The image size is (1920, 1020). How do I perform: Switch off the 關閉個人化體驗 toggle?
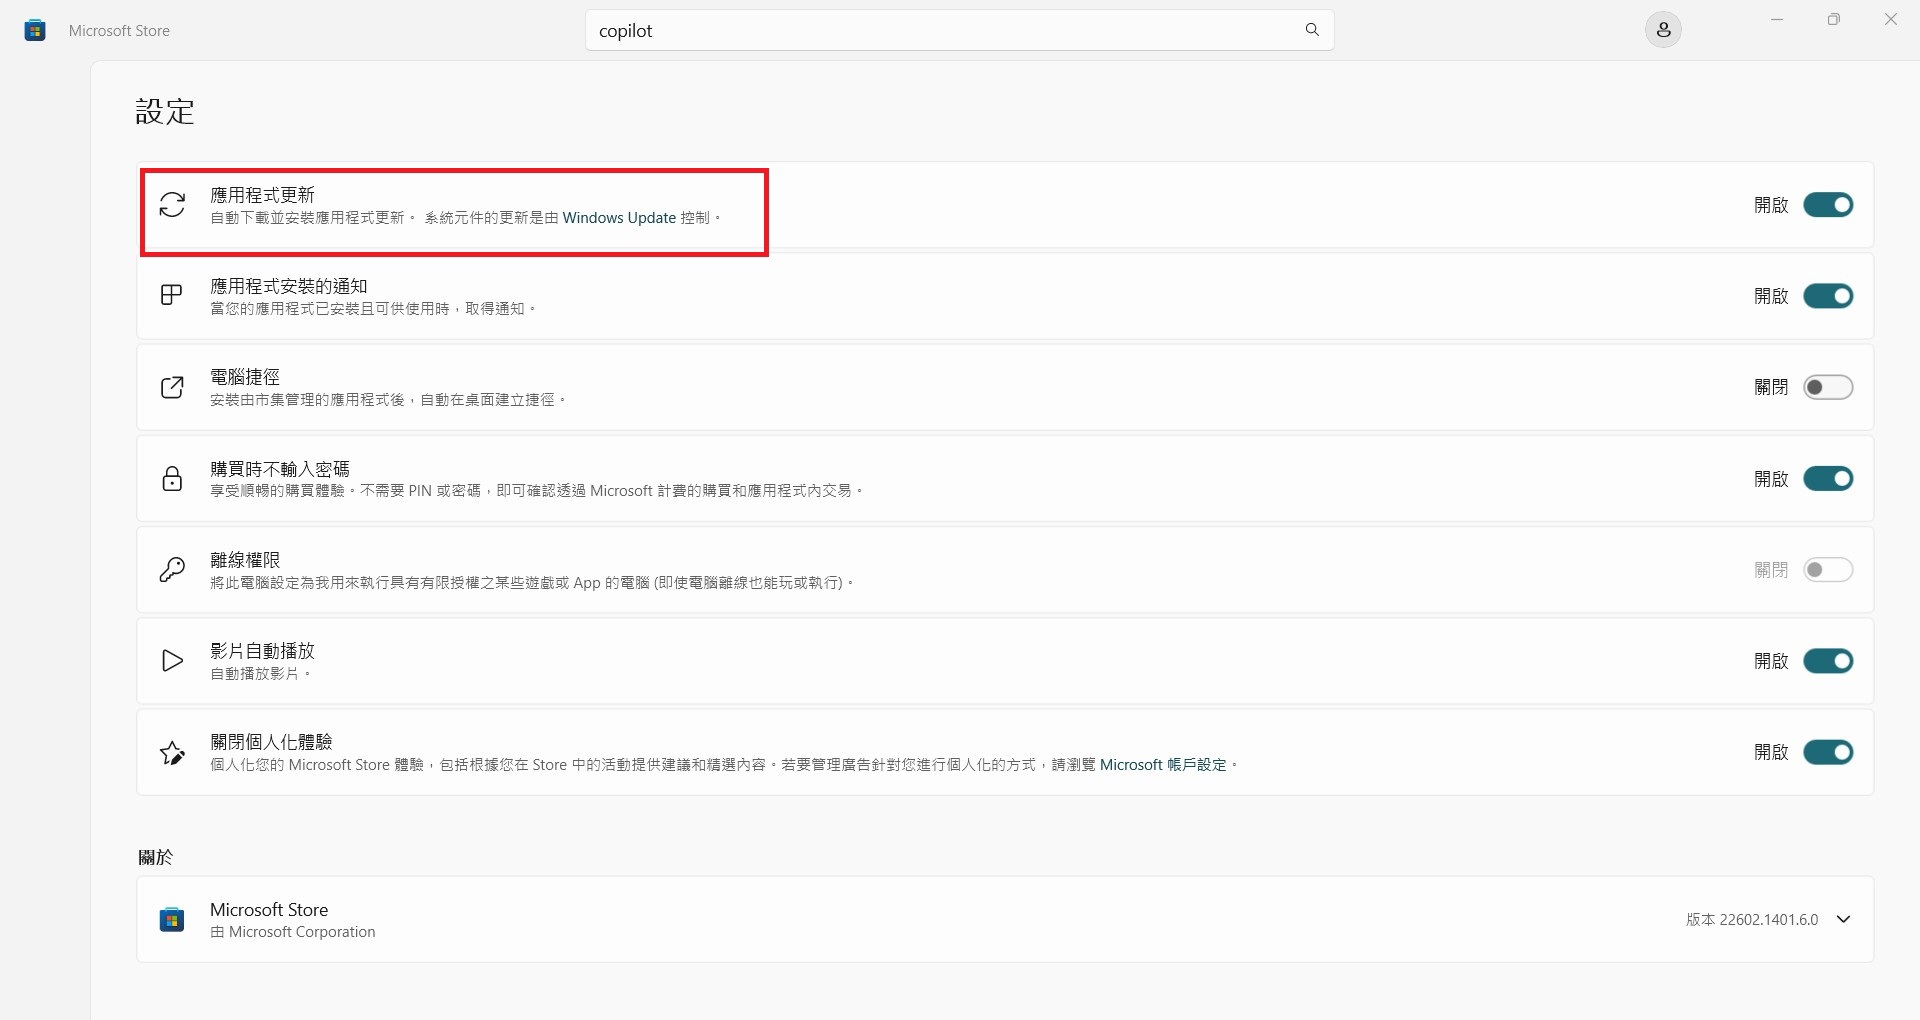[x=1828, y=752]
